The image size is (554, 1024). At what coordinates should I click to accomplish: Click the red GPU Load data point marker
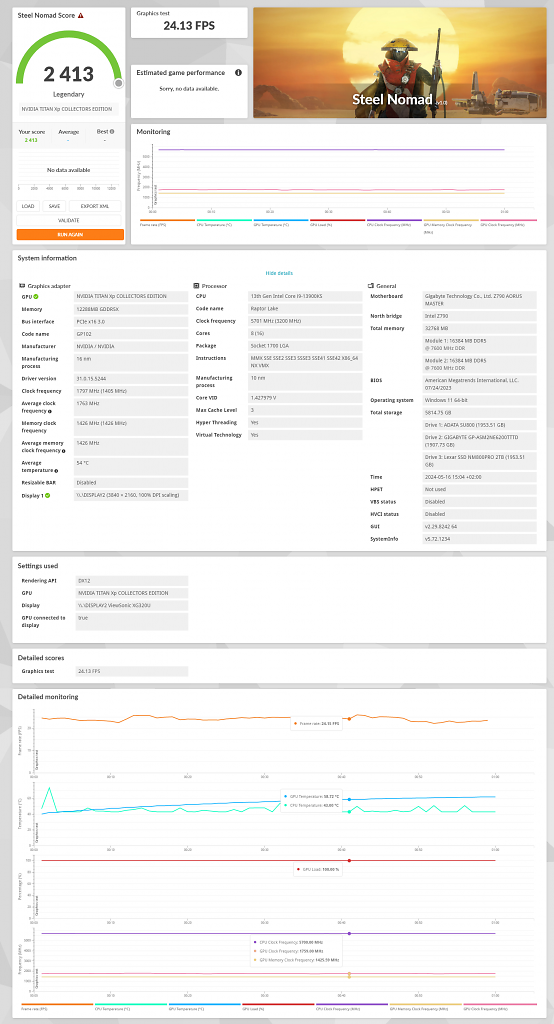pos(350,861)
